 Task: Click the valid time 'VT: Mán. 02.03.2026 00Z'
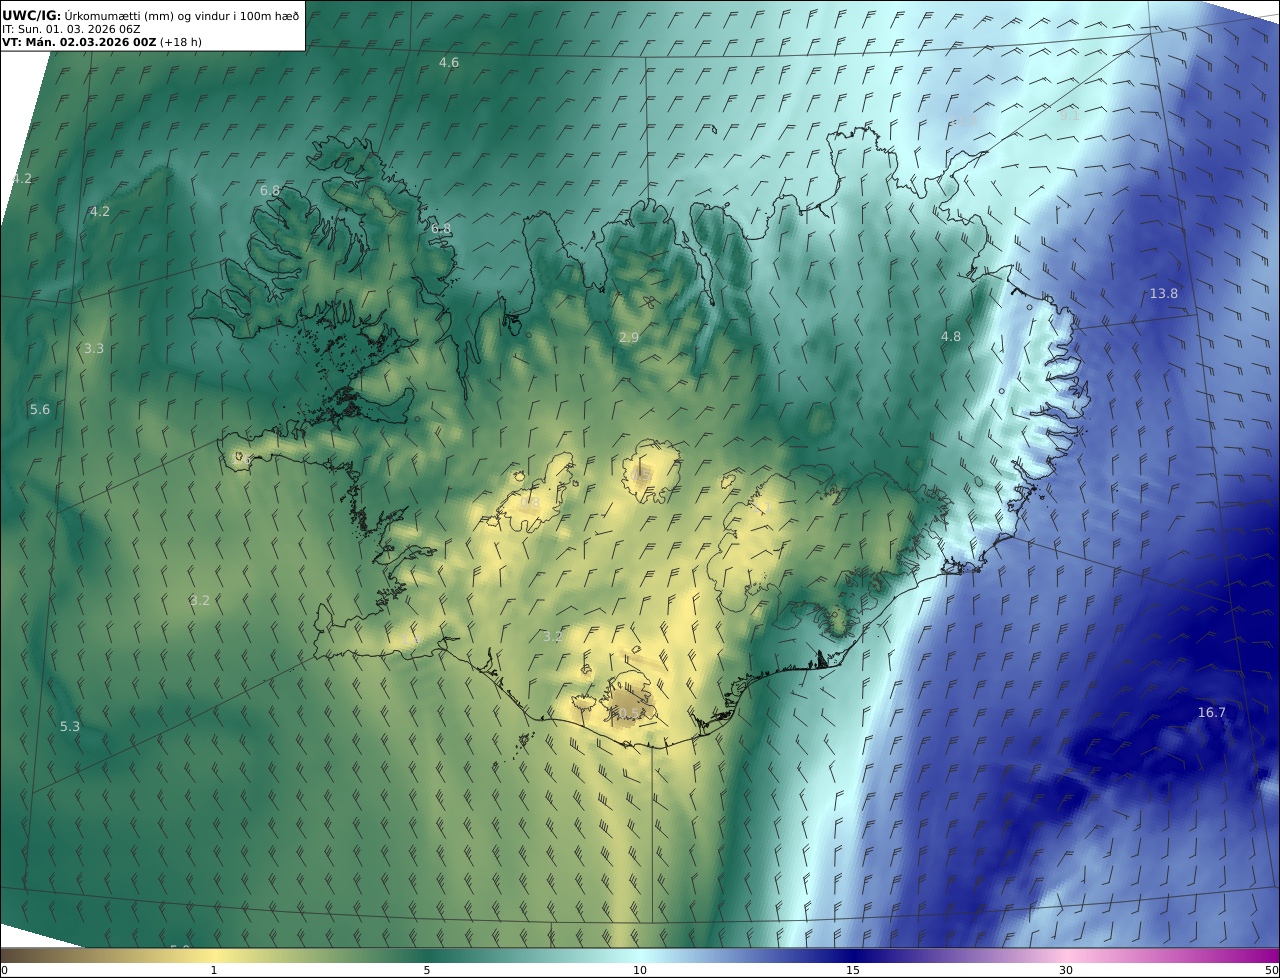(x=79, y=43)
